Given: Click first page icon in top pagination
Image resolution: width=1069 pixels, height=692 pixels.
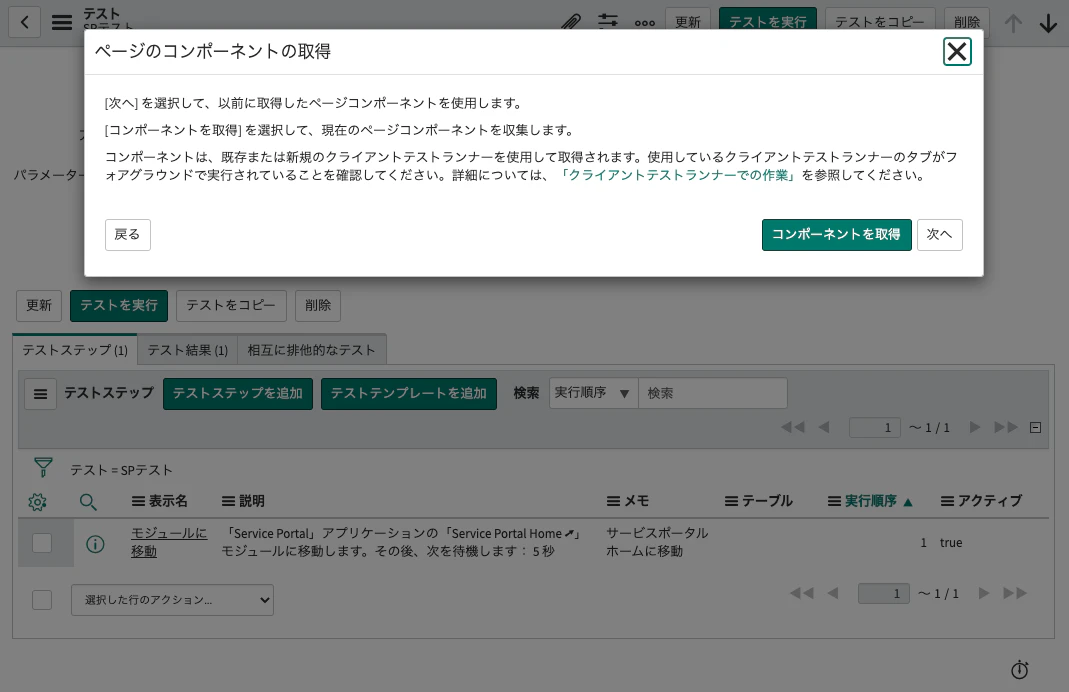Looking at the screenshot, I should (793, 427).
